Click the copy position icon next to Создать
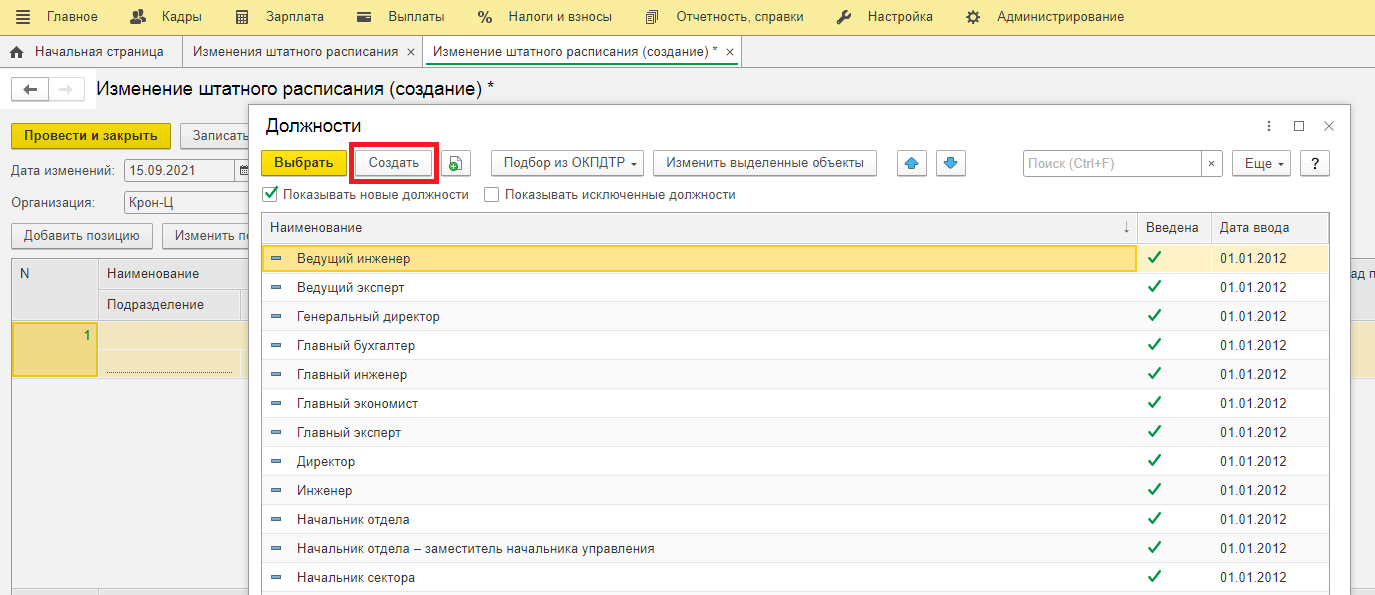 [456, 163]
